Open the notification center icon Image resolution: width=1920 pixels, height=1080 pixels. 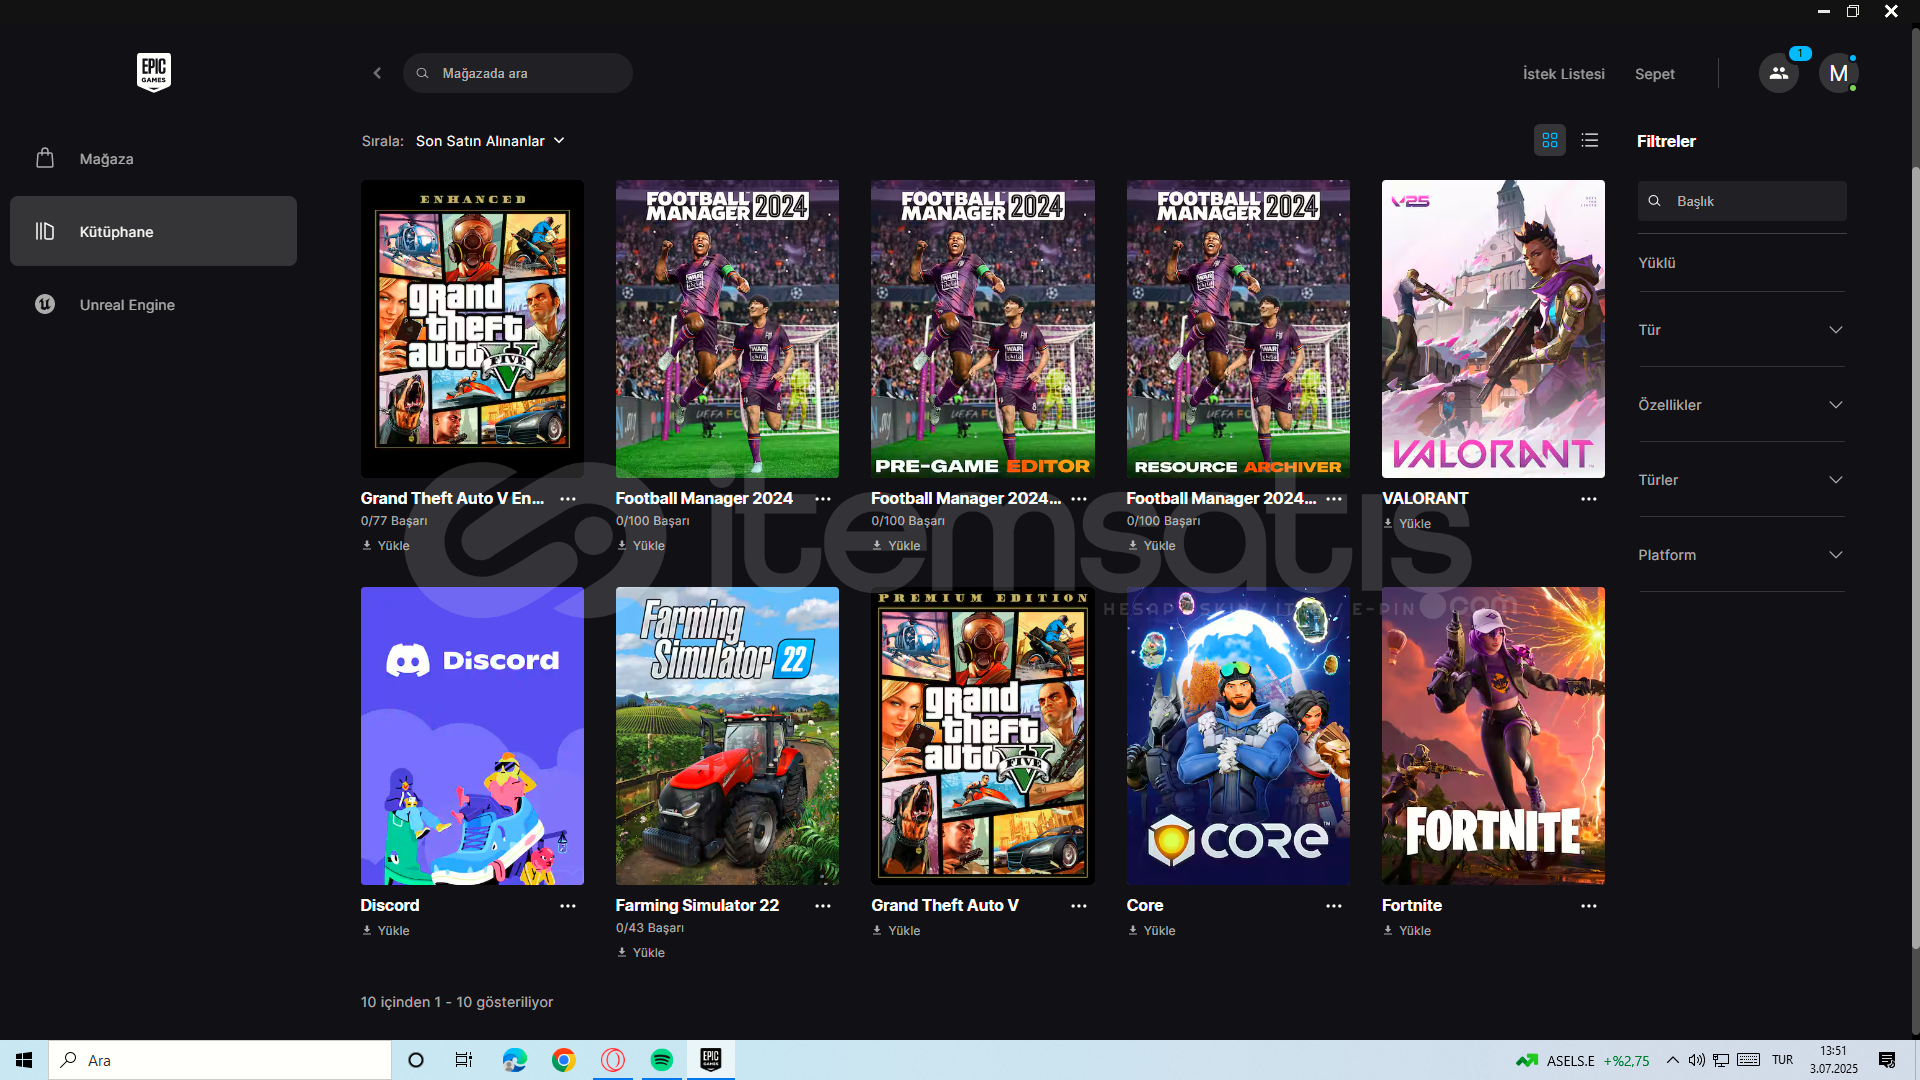coord(1887,1060)
